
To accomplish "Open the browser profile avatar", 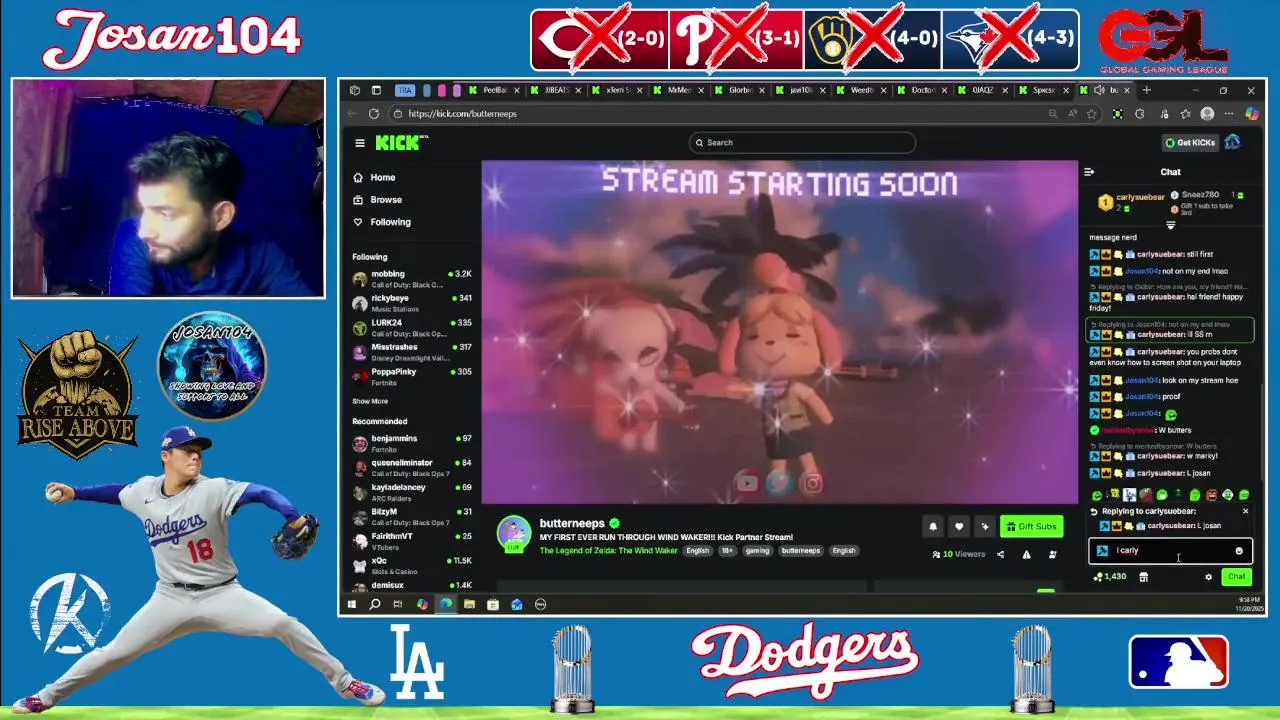I will pos(1207,114).
